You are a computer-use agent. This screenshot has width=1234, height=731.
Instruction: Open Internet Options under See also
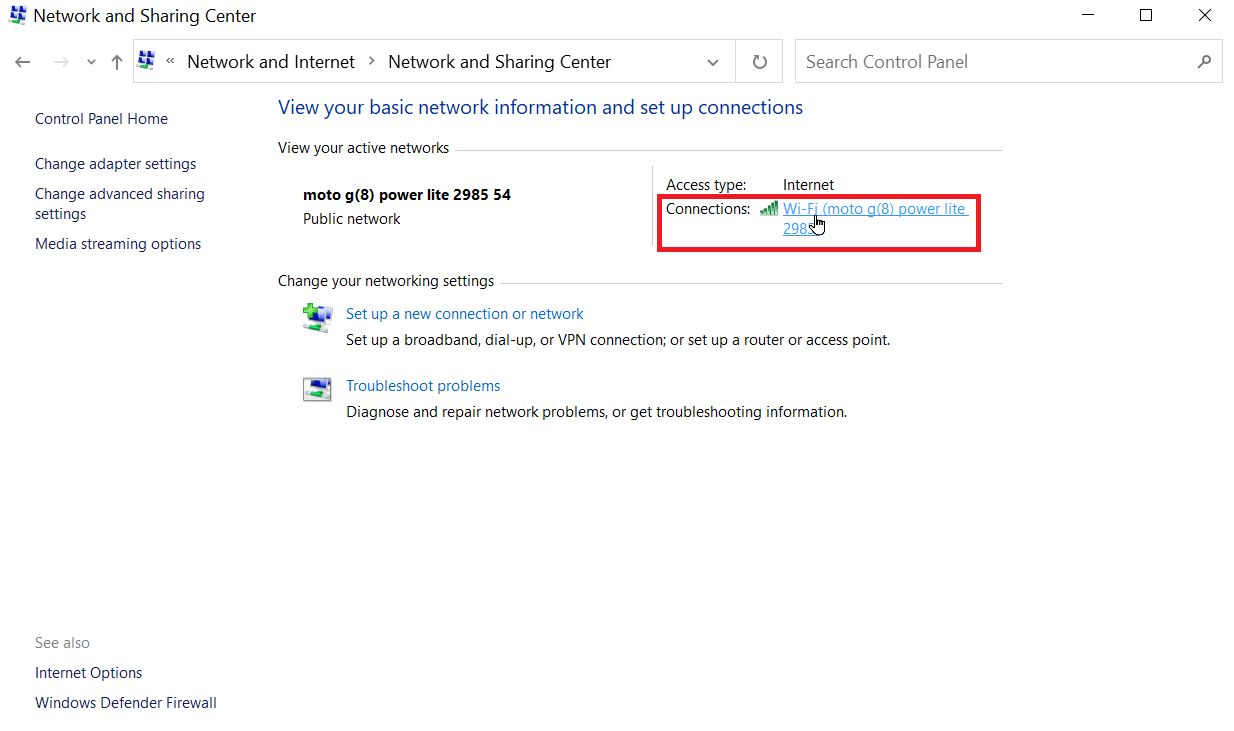(x=89, y=673)
